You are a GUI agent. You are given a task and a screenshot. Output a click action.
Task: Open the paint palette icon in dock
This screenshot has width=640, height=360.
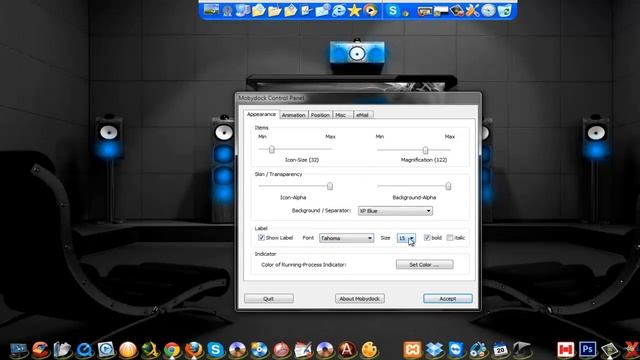pyautogui.click(x=369, y=350)
